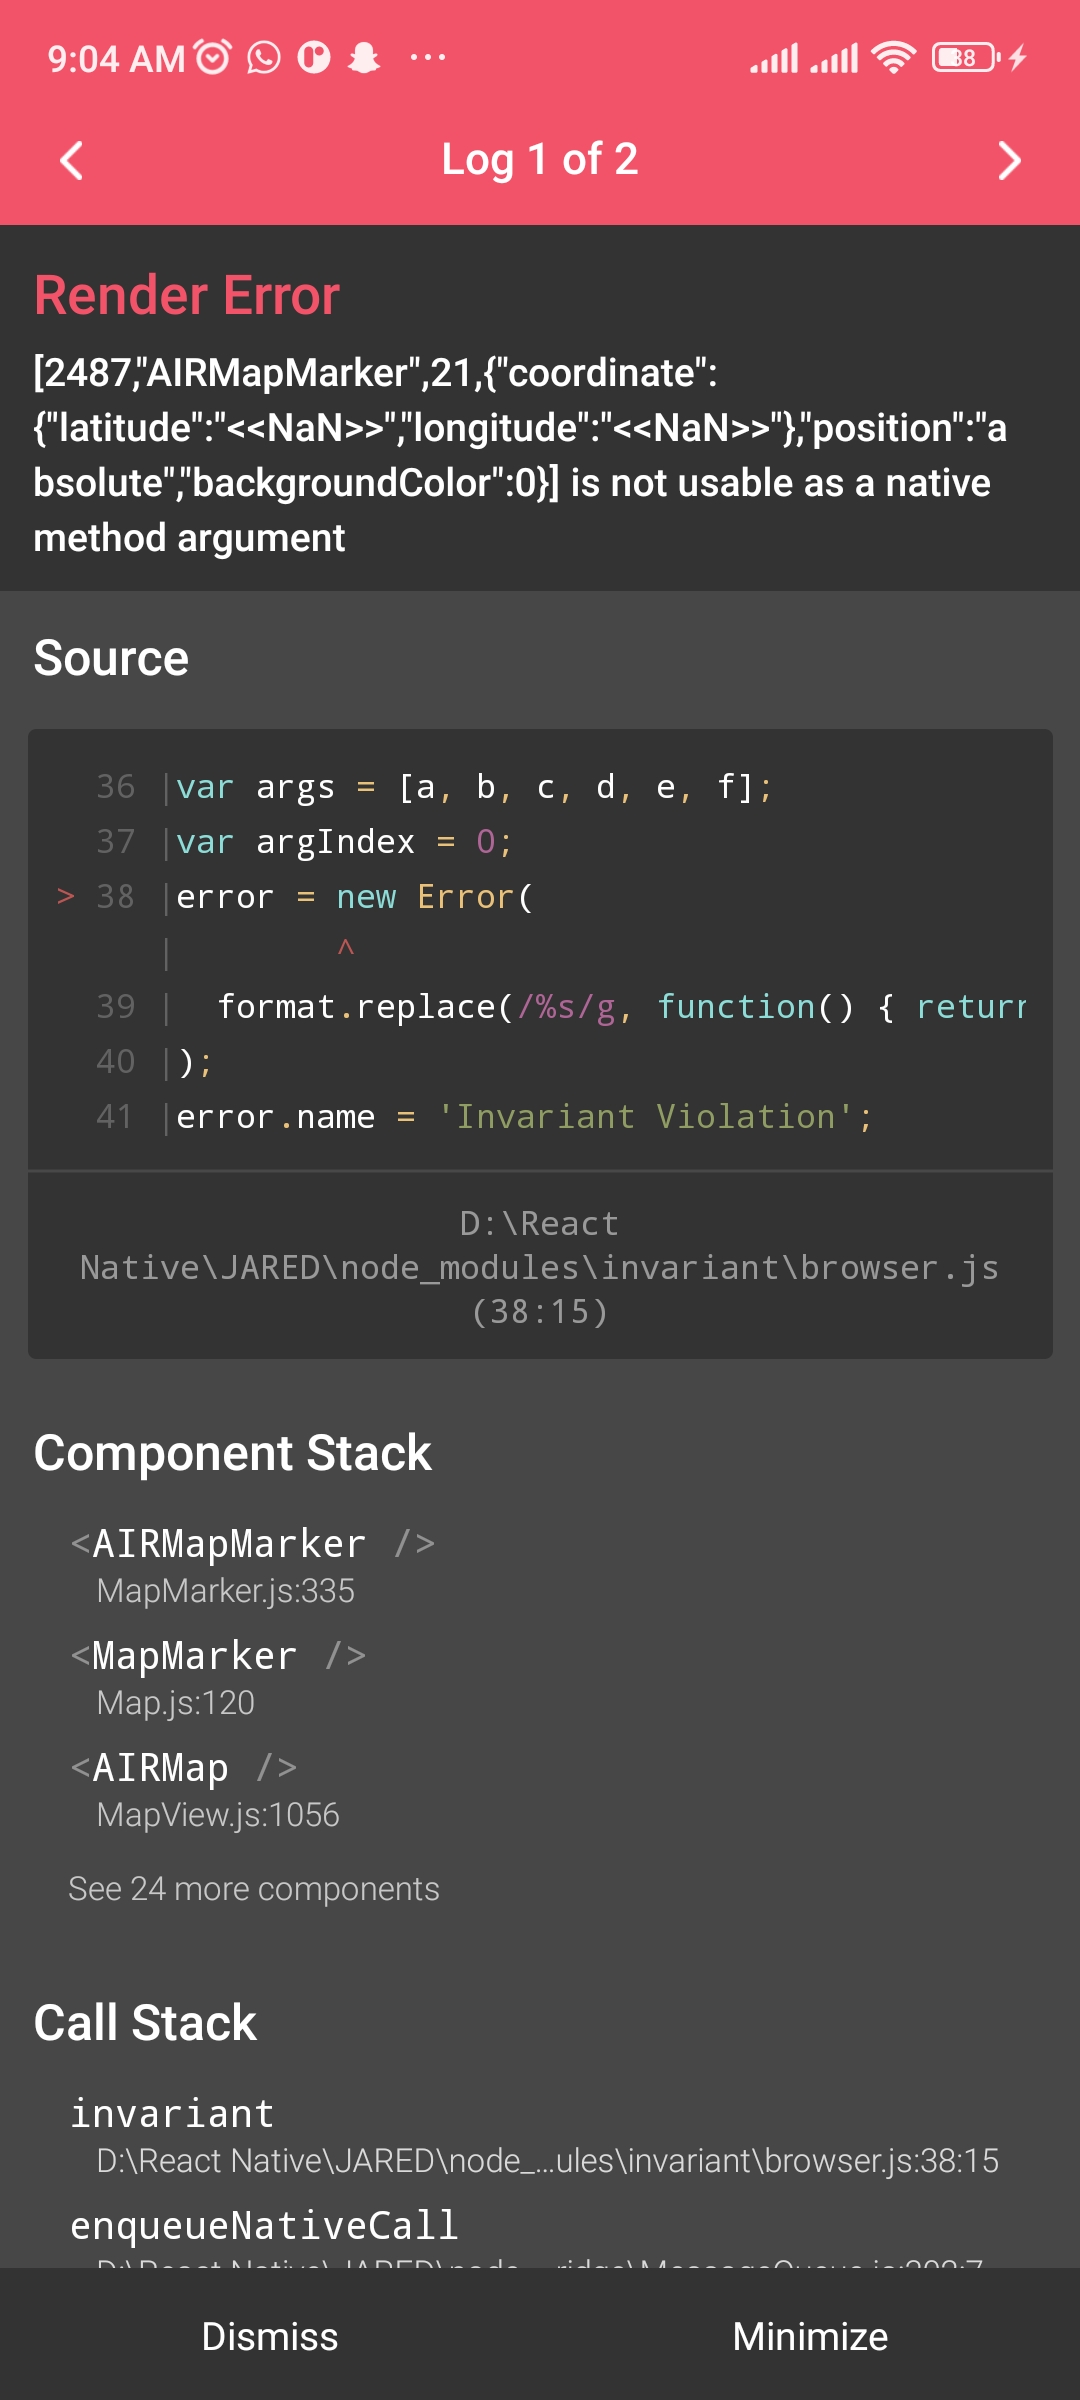Tap the WiFi signal status icon
The image size is (1080, 2400).
893,58
